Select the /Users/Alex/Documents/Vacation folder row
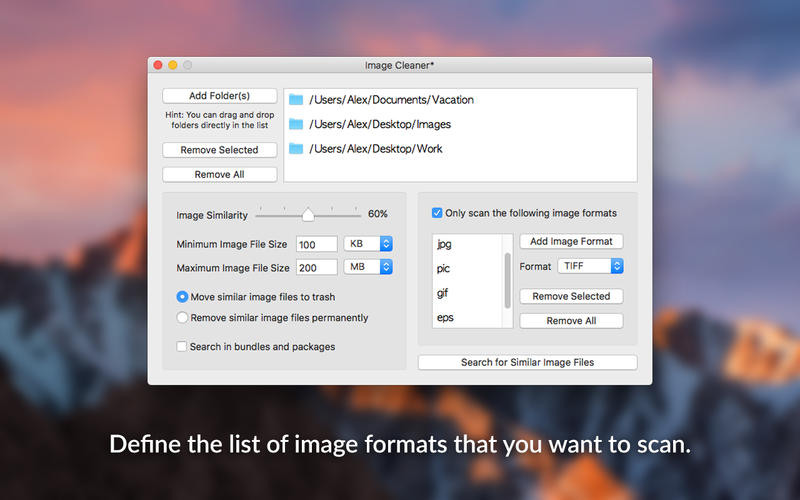The width and height of the screenshot is (800, 500). tap(460, 100)
